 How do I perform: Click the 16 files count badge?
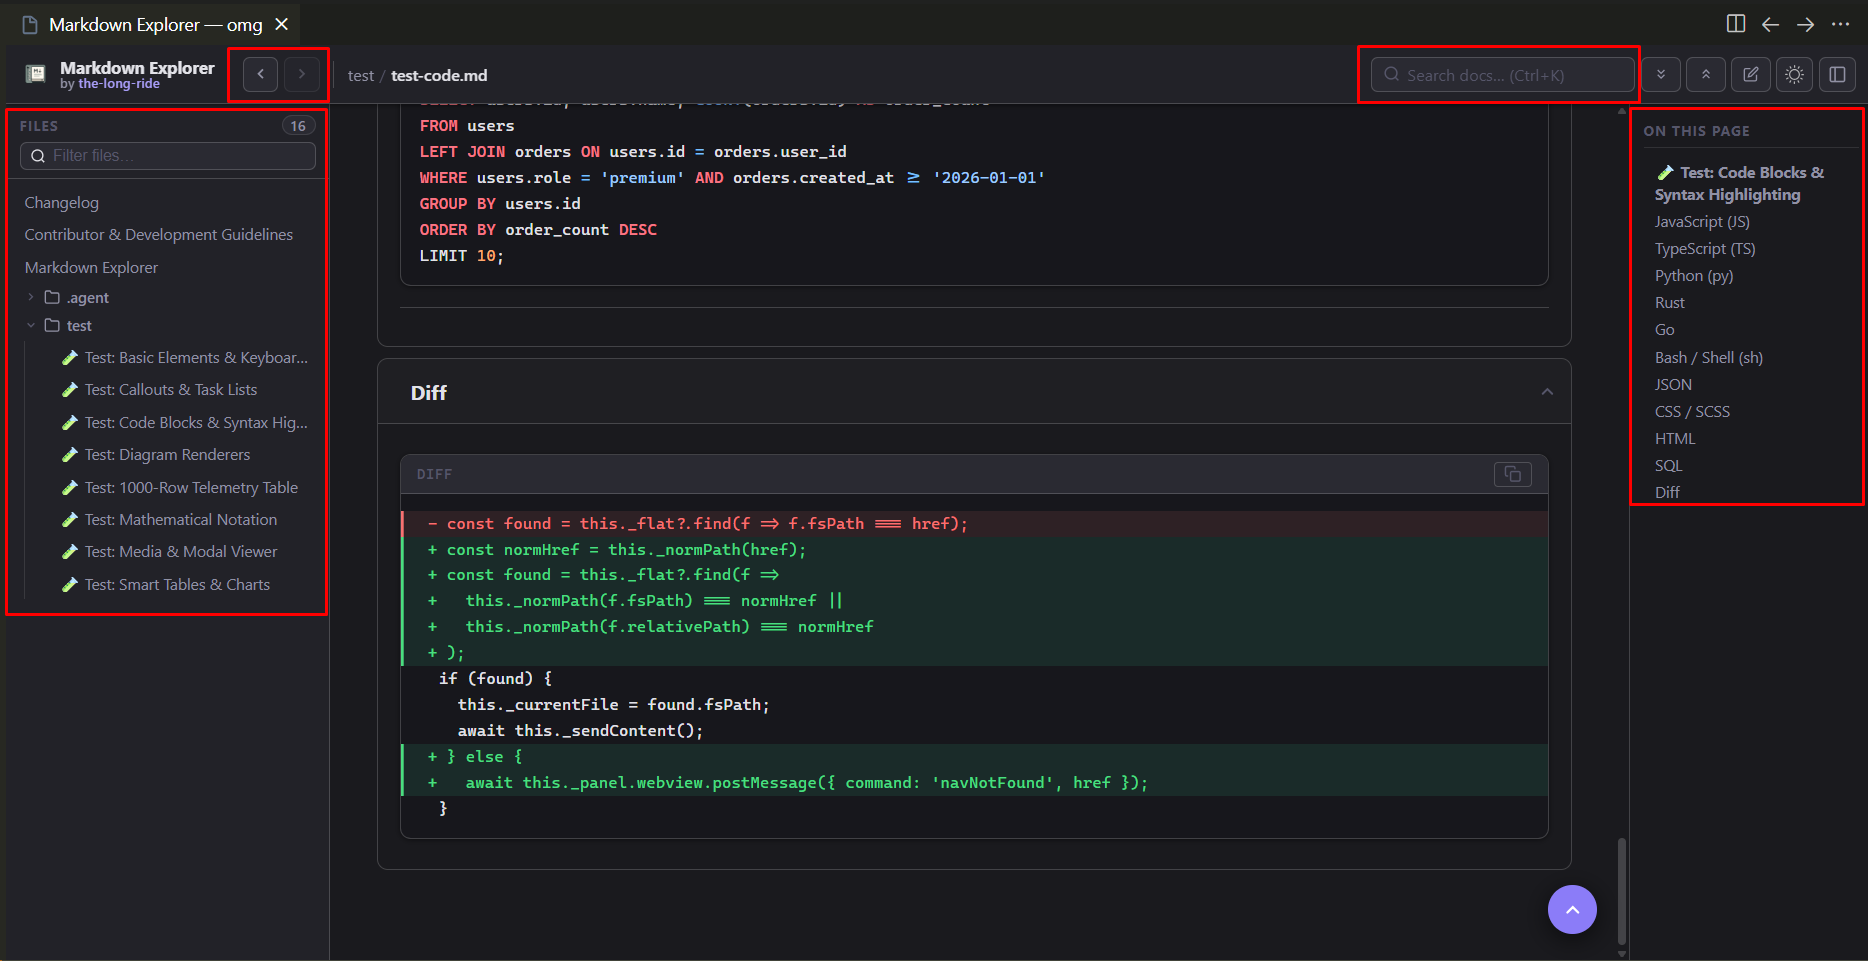click(298, 126)
